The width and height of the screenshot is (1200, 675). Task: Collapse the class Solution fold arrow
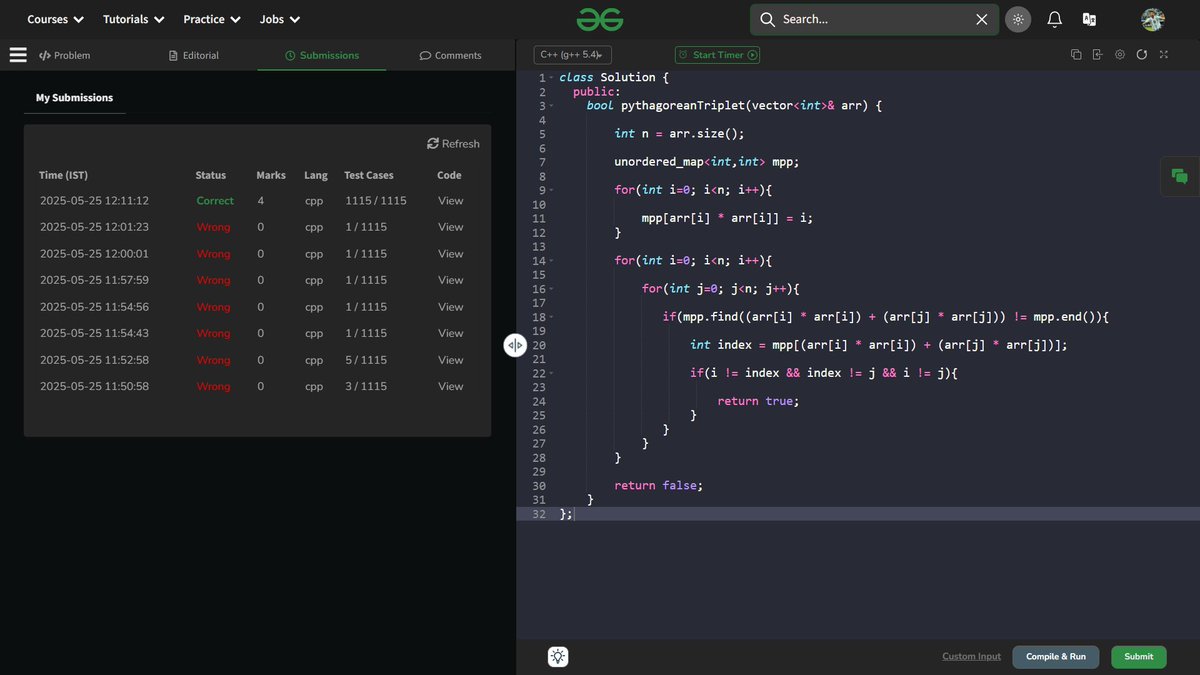[551, 78]
